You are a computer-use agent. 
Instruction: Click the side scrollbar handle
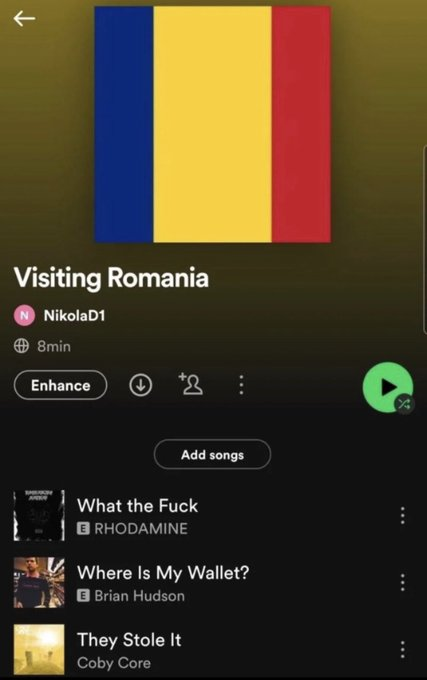(x=425, y=240)
